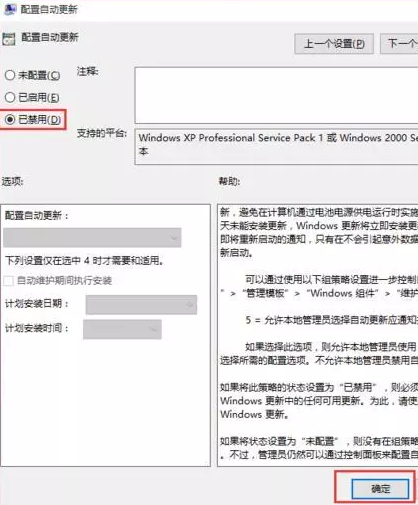The image size is (418, 505).
Task: Click the policy setting icon beside 配置自动更新 heading
Action: pyautogui.click(x=9, y=39)
